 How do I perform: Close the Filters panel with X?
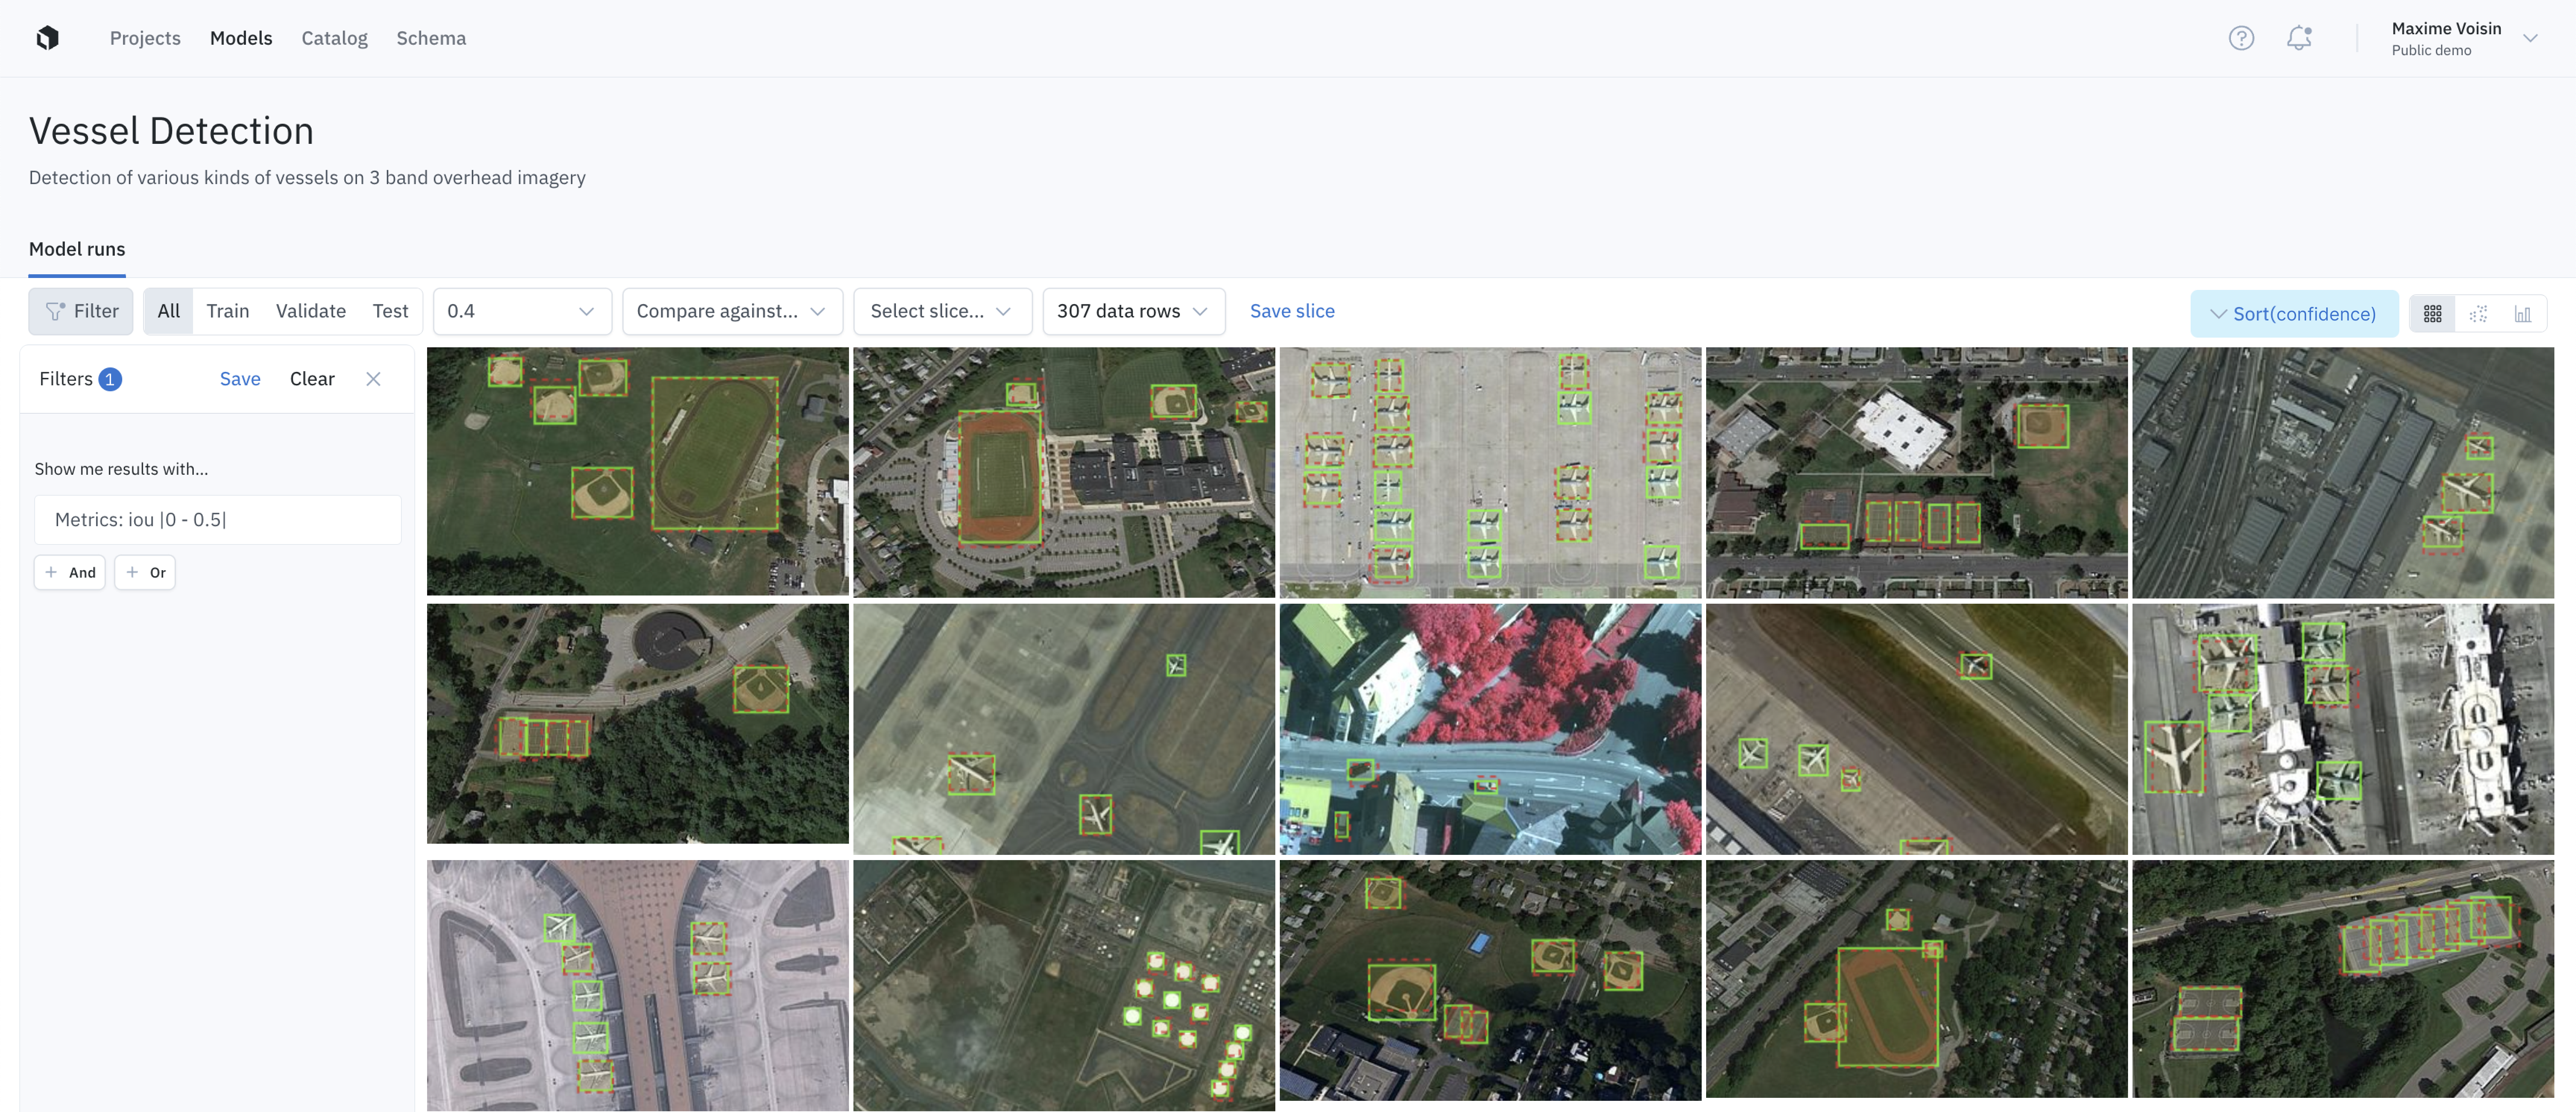click(373, 379)
